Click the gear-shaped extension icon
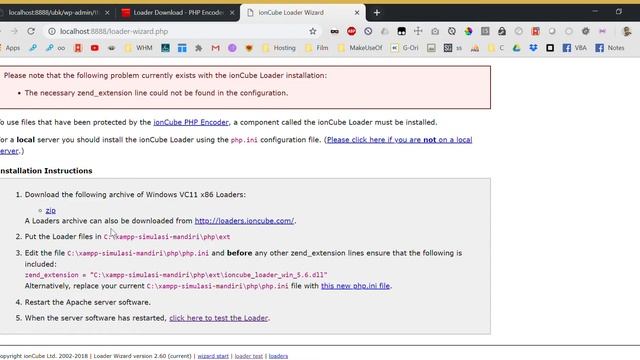Image resolution: width=640 pixels, height=360 pixels. [x=586, y=31]
